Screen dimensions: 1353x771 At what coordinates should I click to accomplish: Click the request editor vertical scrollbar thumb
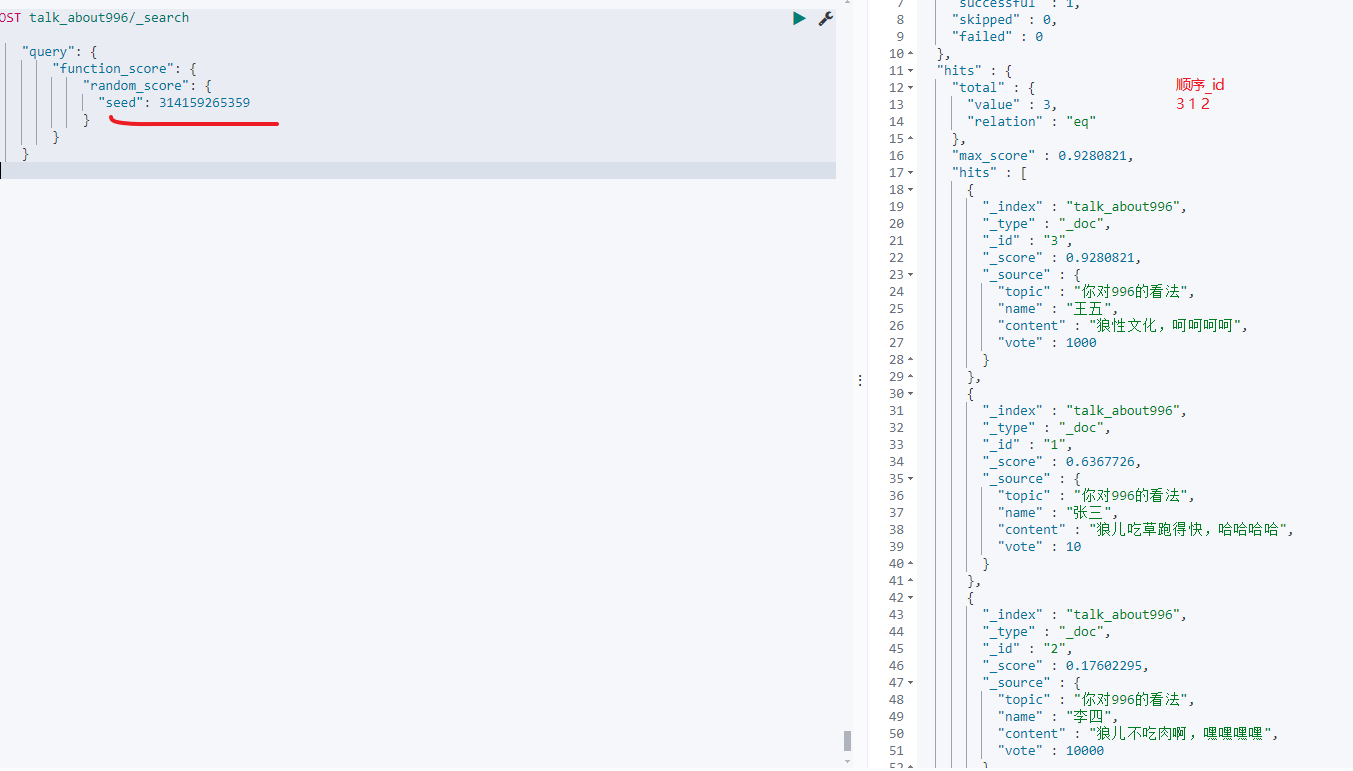pos(847,741)
